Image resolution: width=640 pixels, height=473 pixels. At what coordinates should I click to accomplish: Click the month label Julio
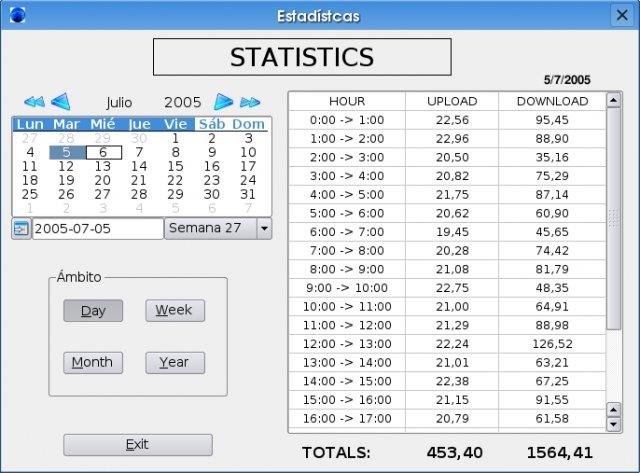tap(119, 102)
